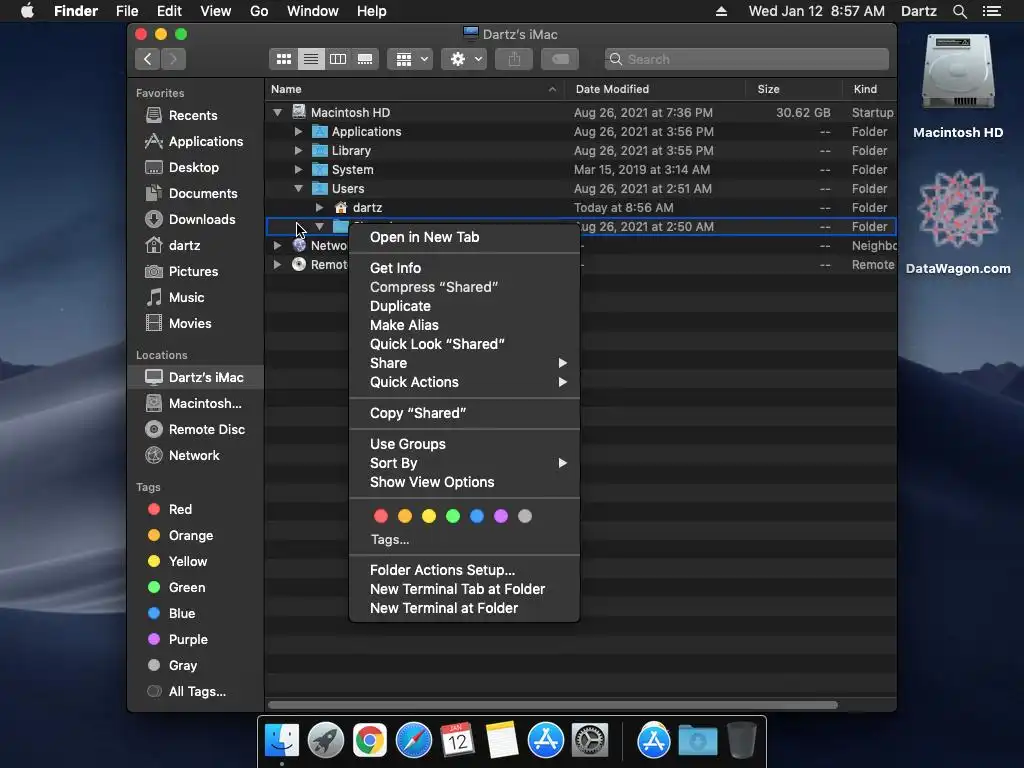Open System Preferences from the Dock
Image resolution: width=1024 pixels, height=768 pixels.
tap(590, 741)
